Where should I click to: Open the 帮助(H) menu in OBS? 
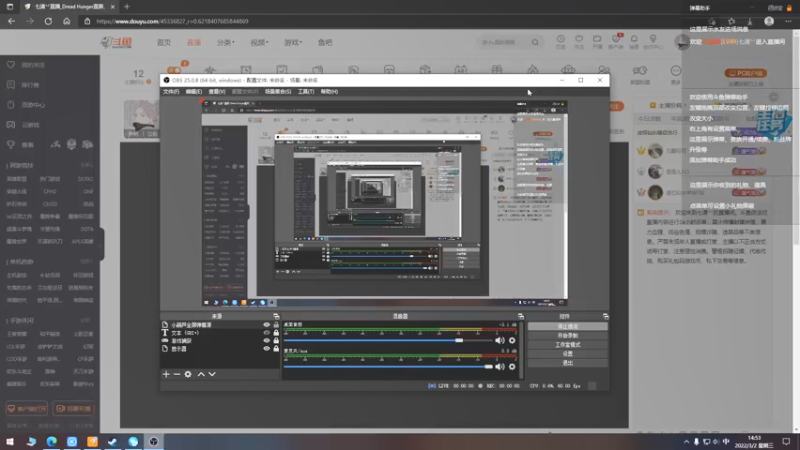coord(329,92)
